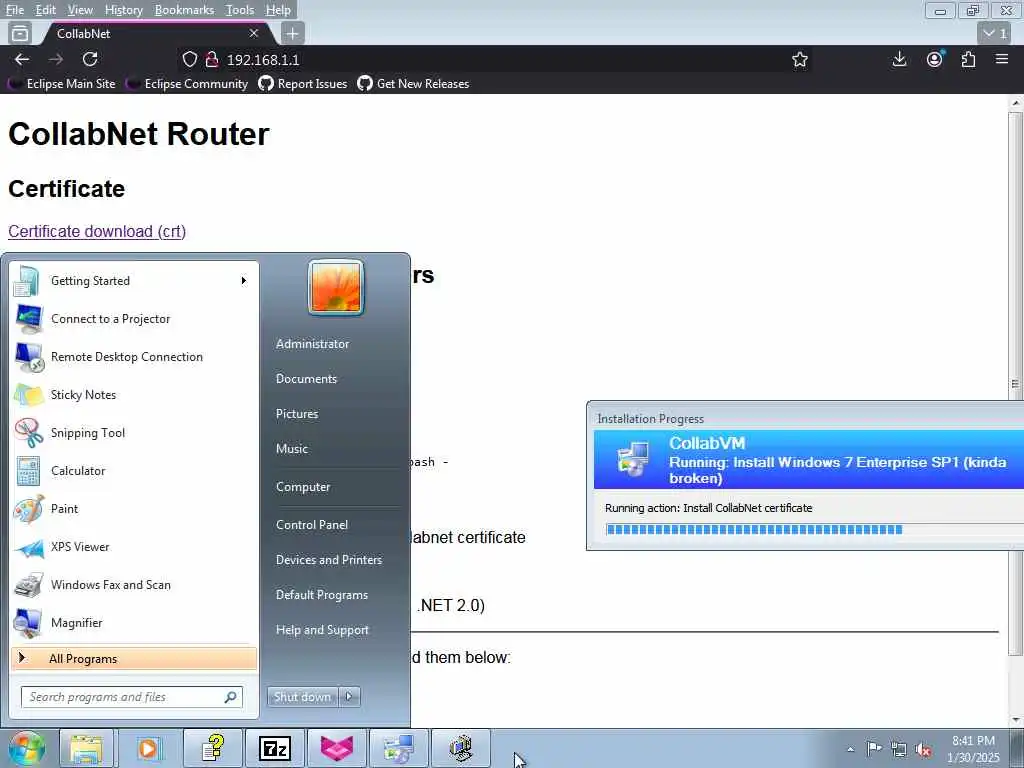
Task: Open Sticky Notes
Action: [x=133, y=394]
